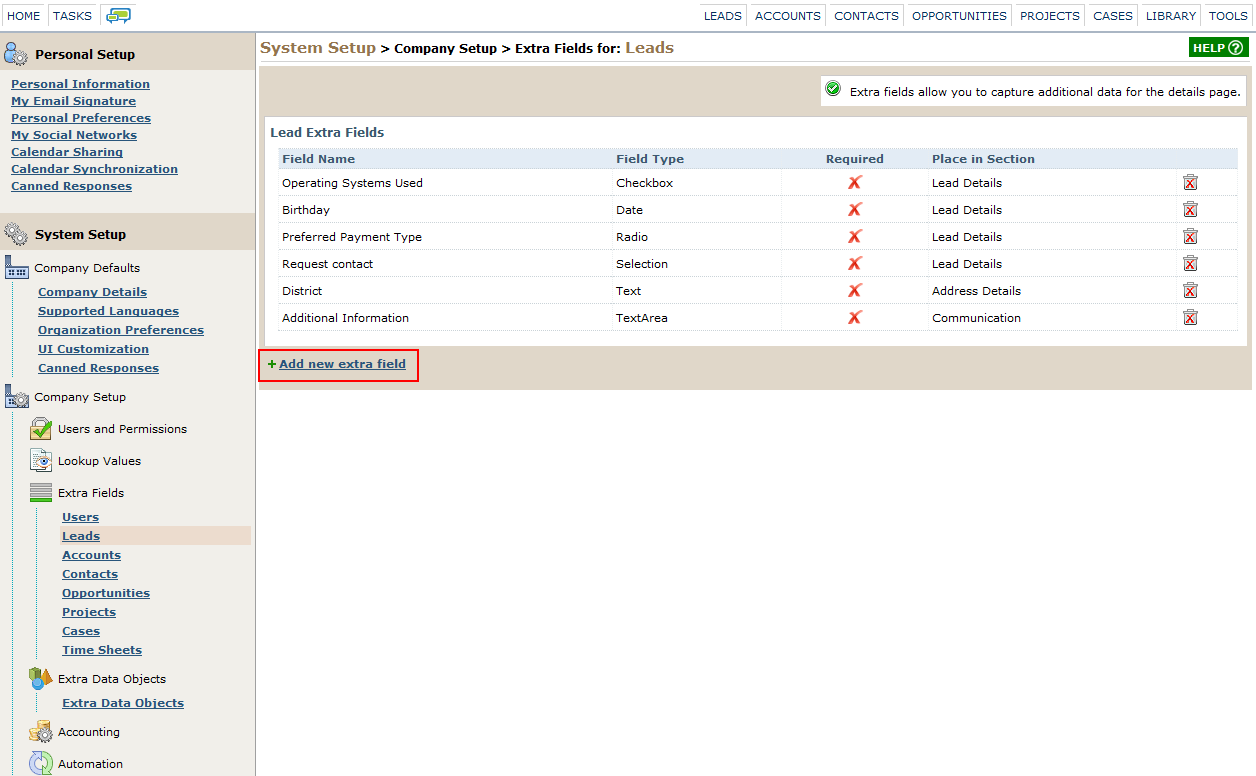Open Calendar Sharing link
Viewport: 1256px width, 776px height.
point(67,152)
